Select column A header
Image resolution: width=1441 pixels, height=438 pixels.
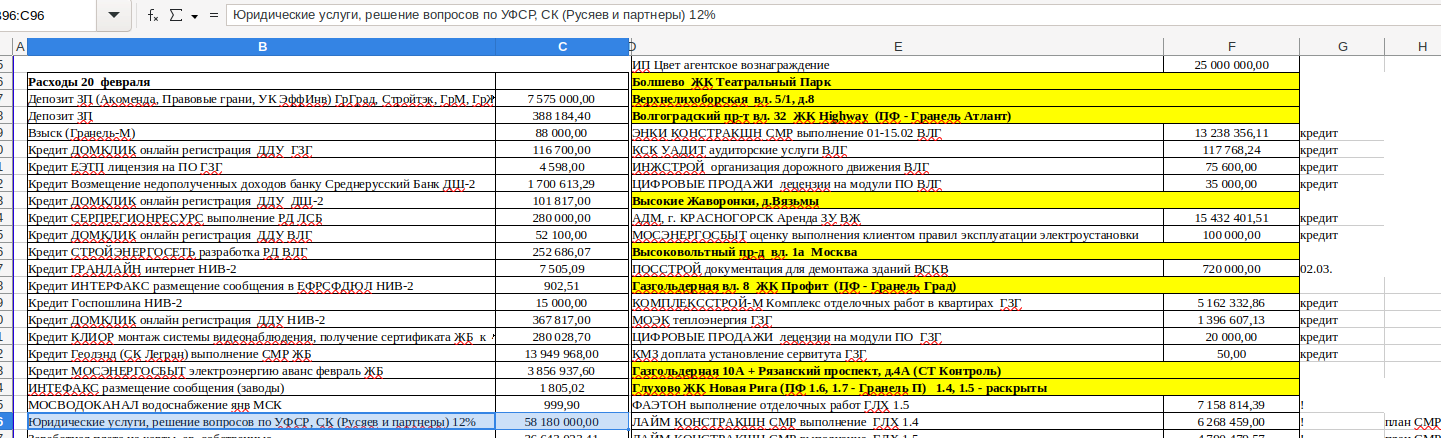click(x=20, y=47)
